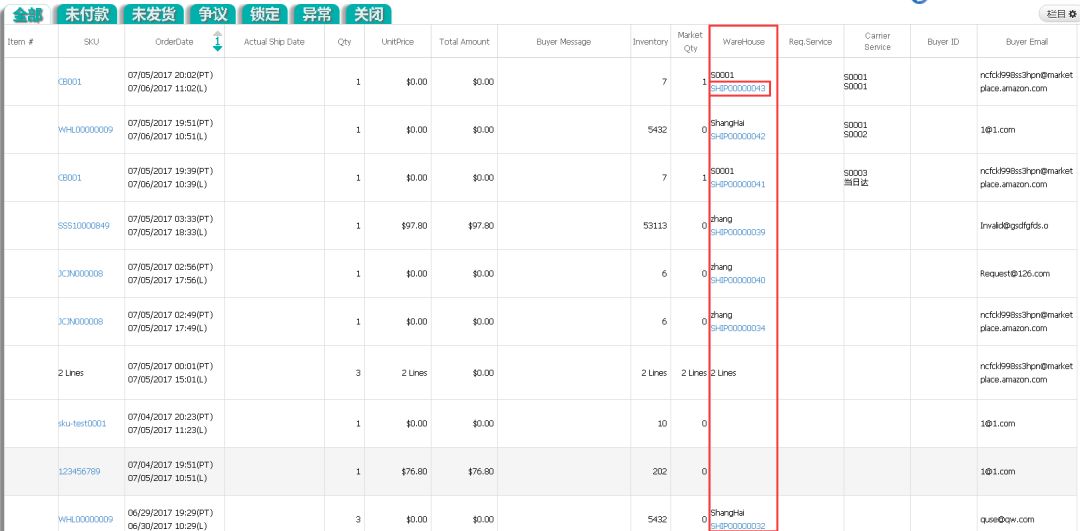The width and height of the screenshot is (1080, 531).
Task: Click the "07/05/2017 20:02(PT)" order date cell
Action: pyautogui.click(x=171, y=75)
